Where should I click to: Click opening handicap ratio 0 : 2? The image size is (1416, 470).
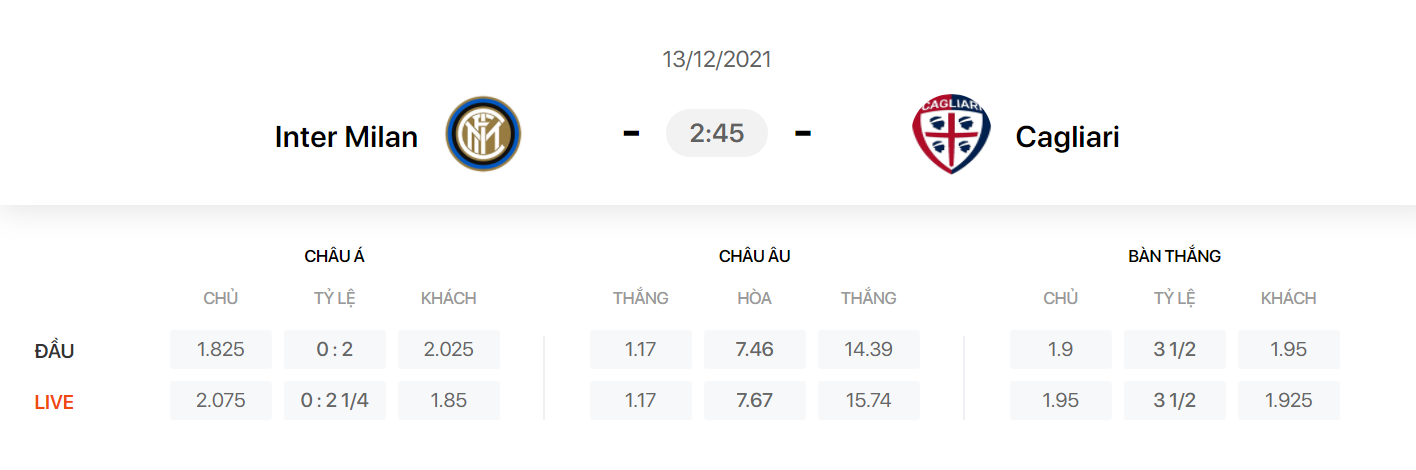click(335, 350)
